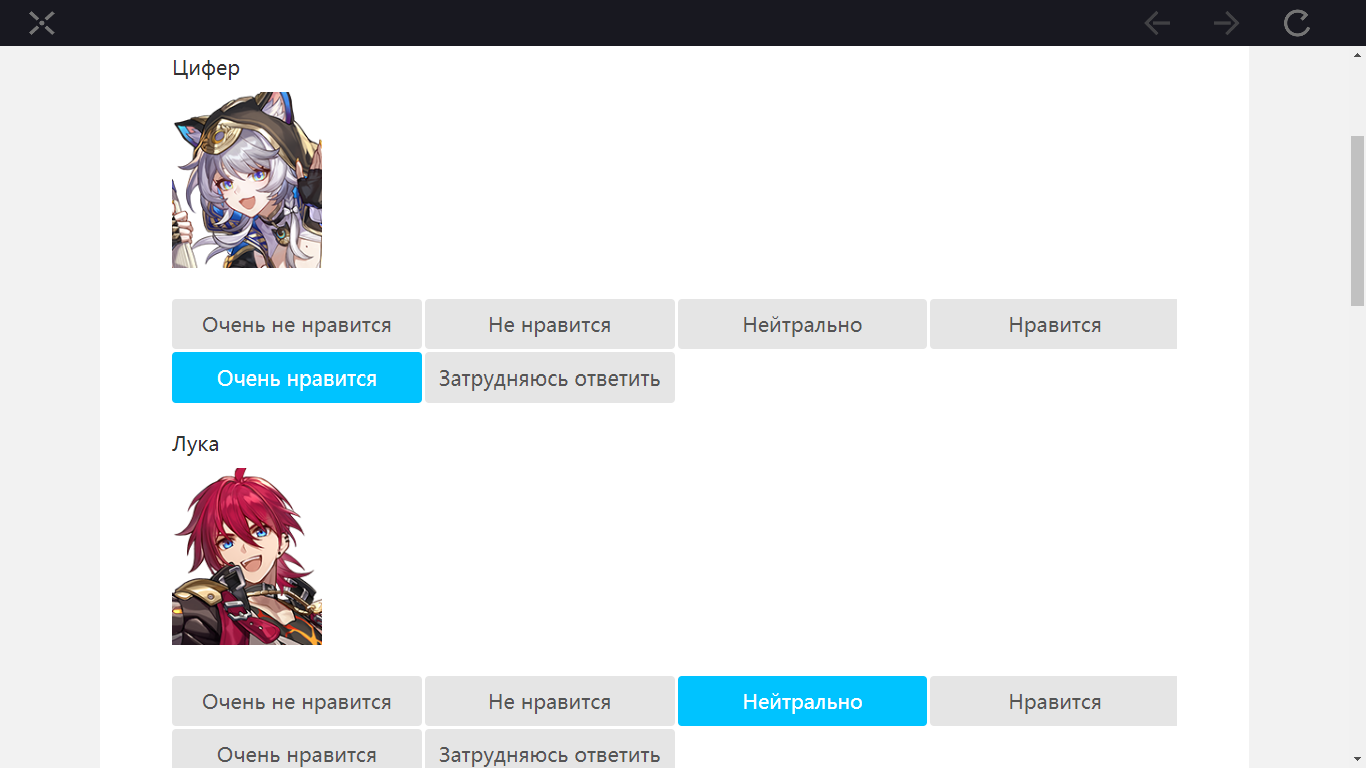Viewport: 1366px width, 768px height.
Task: Go back with the left arrow icon
Action: tap(1157, 23)
